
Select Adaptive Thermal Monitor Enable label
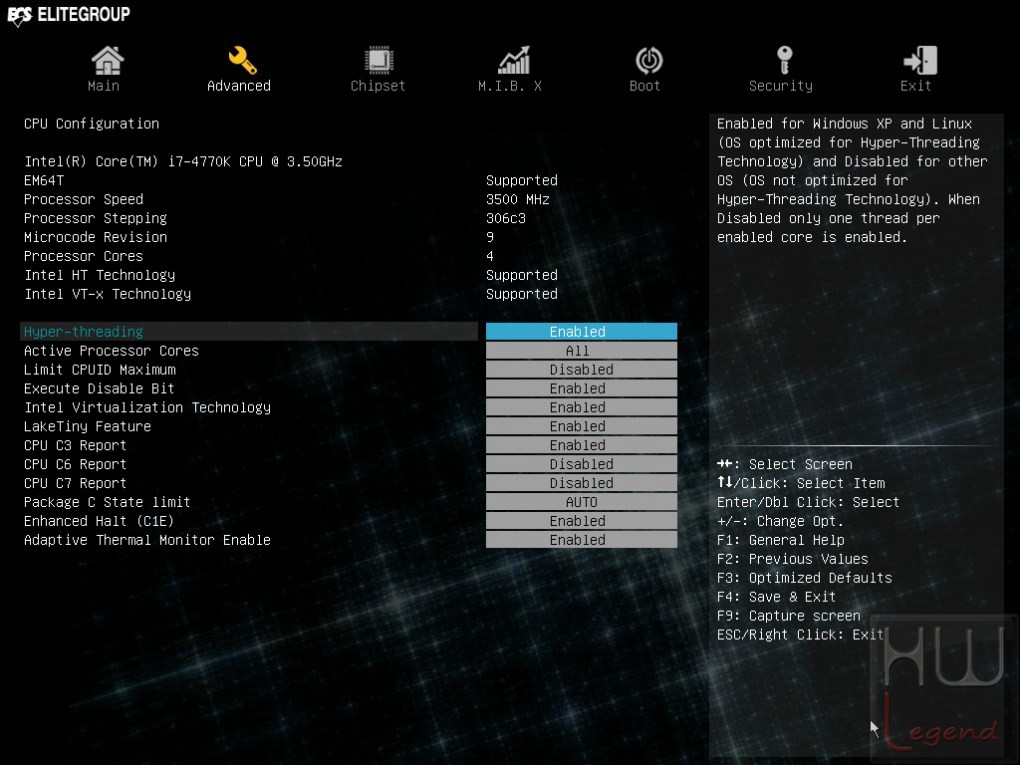147,539
